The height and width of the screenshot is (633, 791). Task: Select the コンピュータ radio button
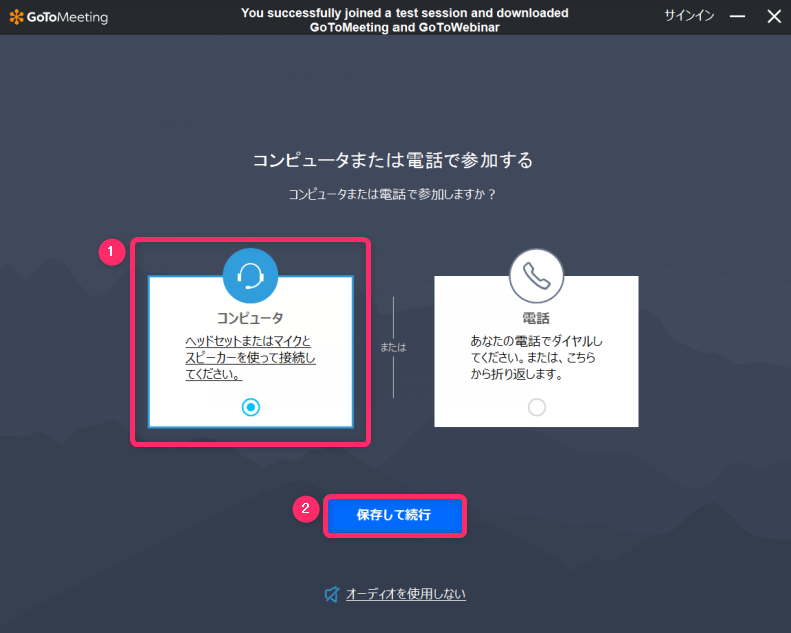tap(251, 407)
